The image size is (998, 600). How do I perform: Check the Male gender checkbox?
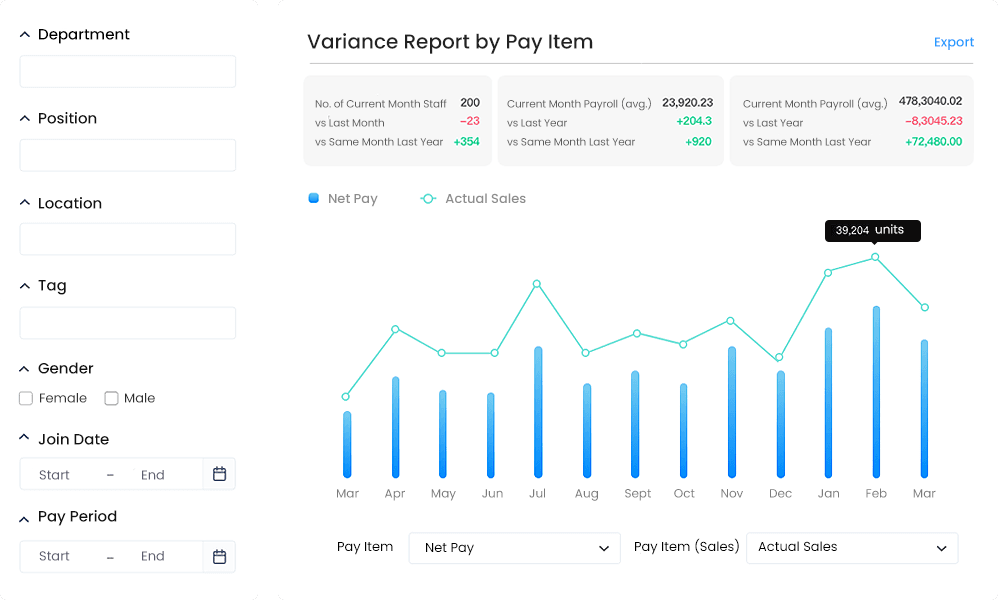point(111,398)
